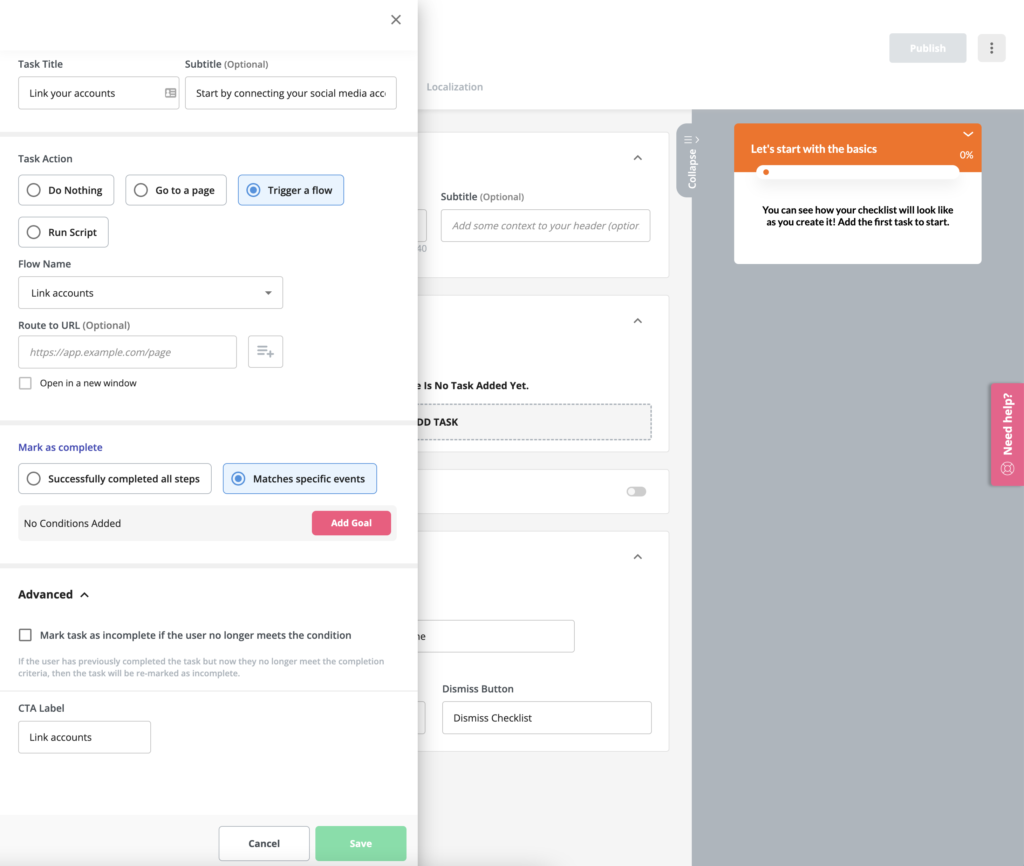
Task: Collapse the tasks section above Add Task
Action: [637, 321]
